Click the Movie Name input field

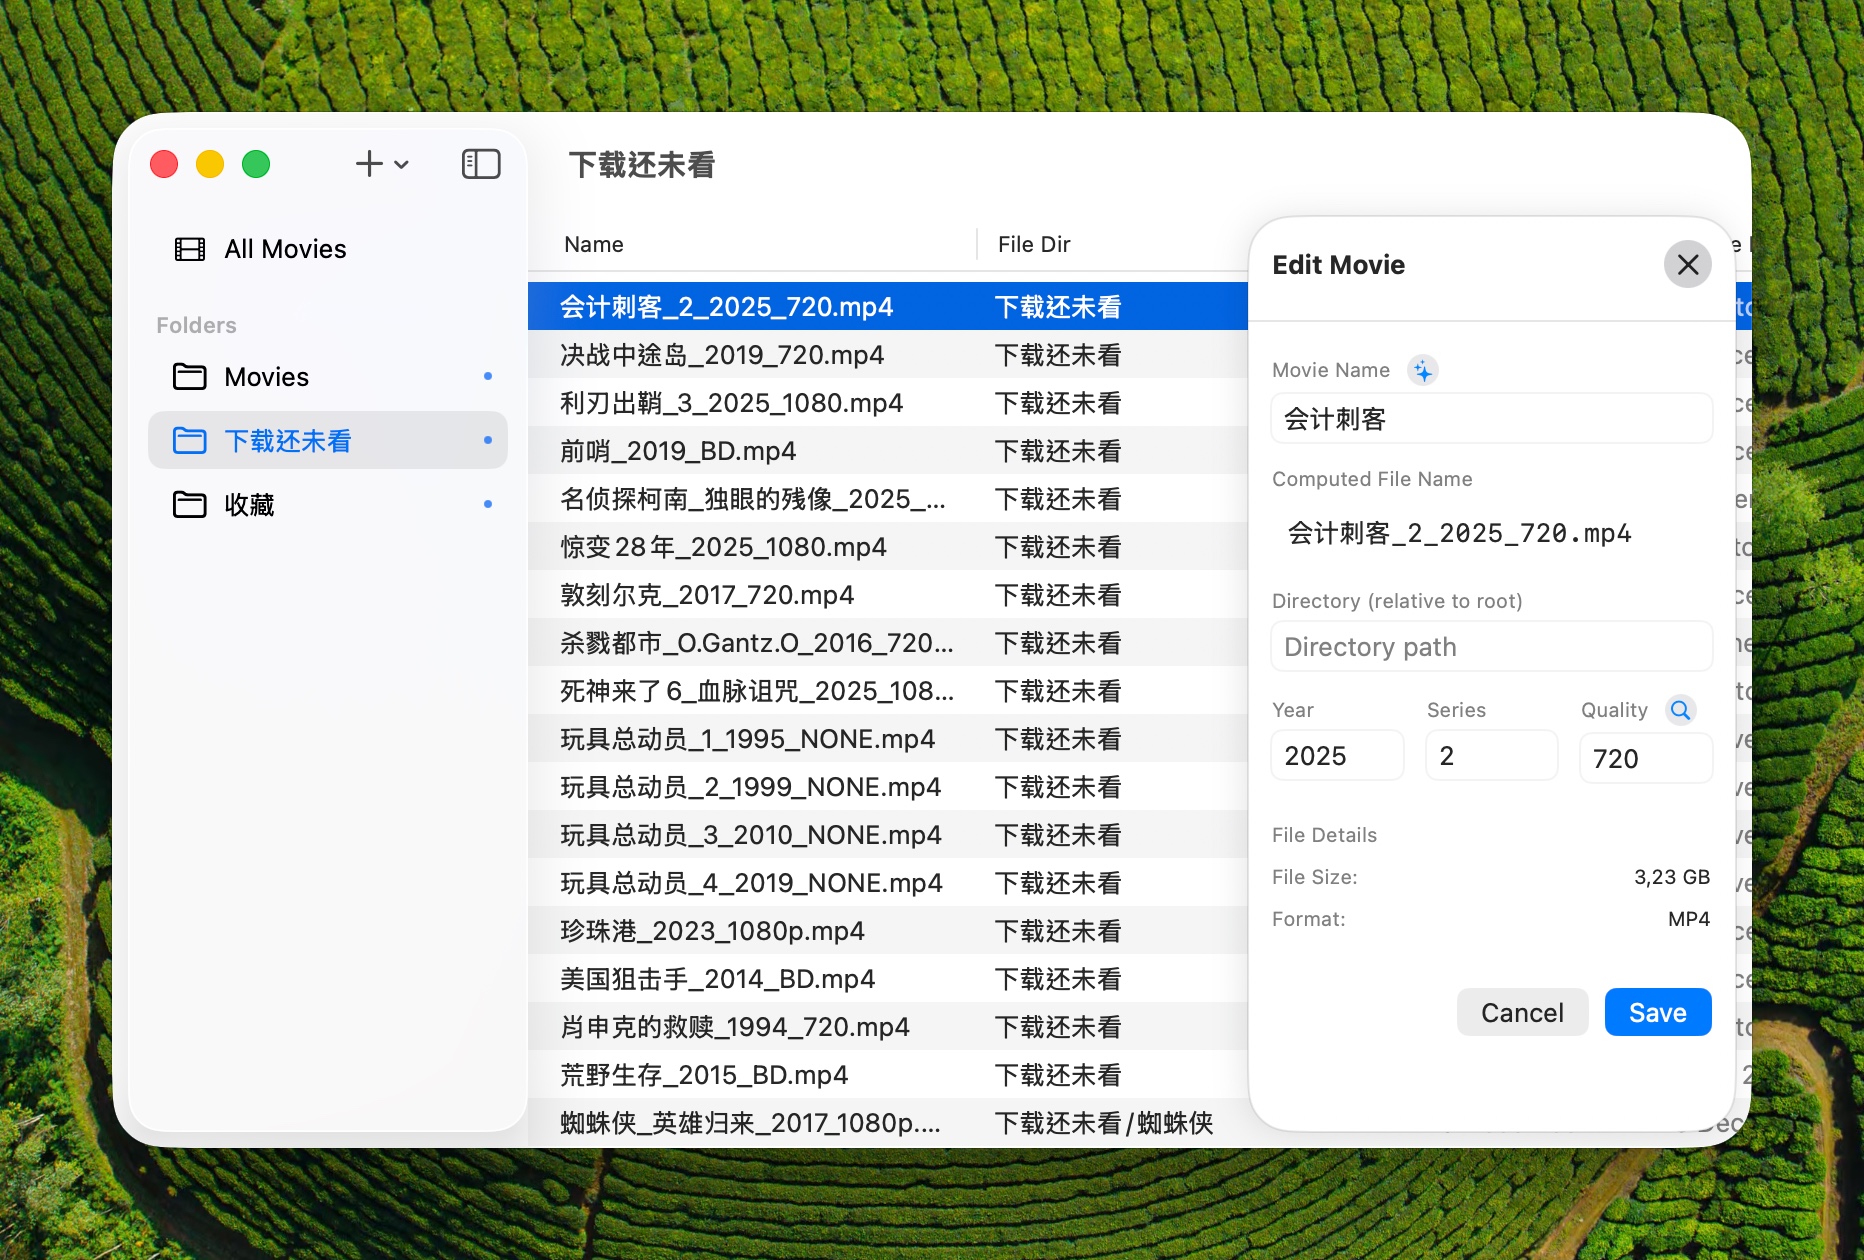[1490, 419]
